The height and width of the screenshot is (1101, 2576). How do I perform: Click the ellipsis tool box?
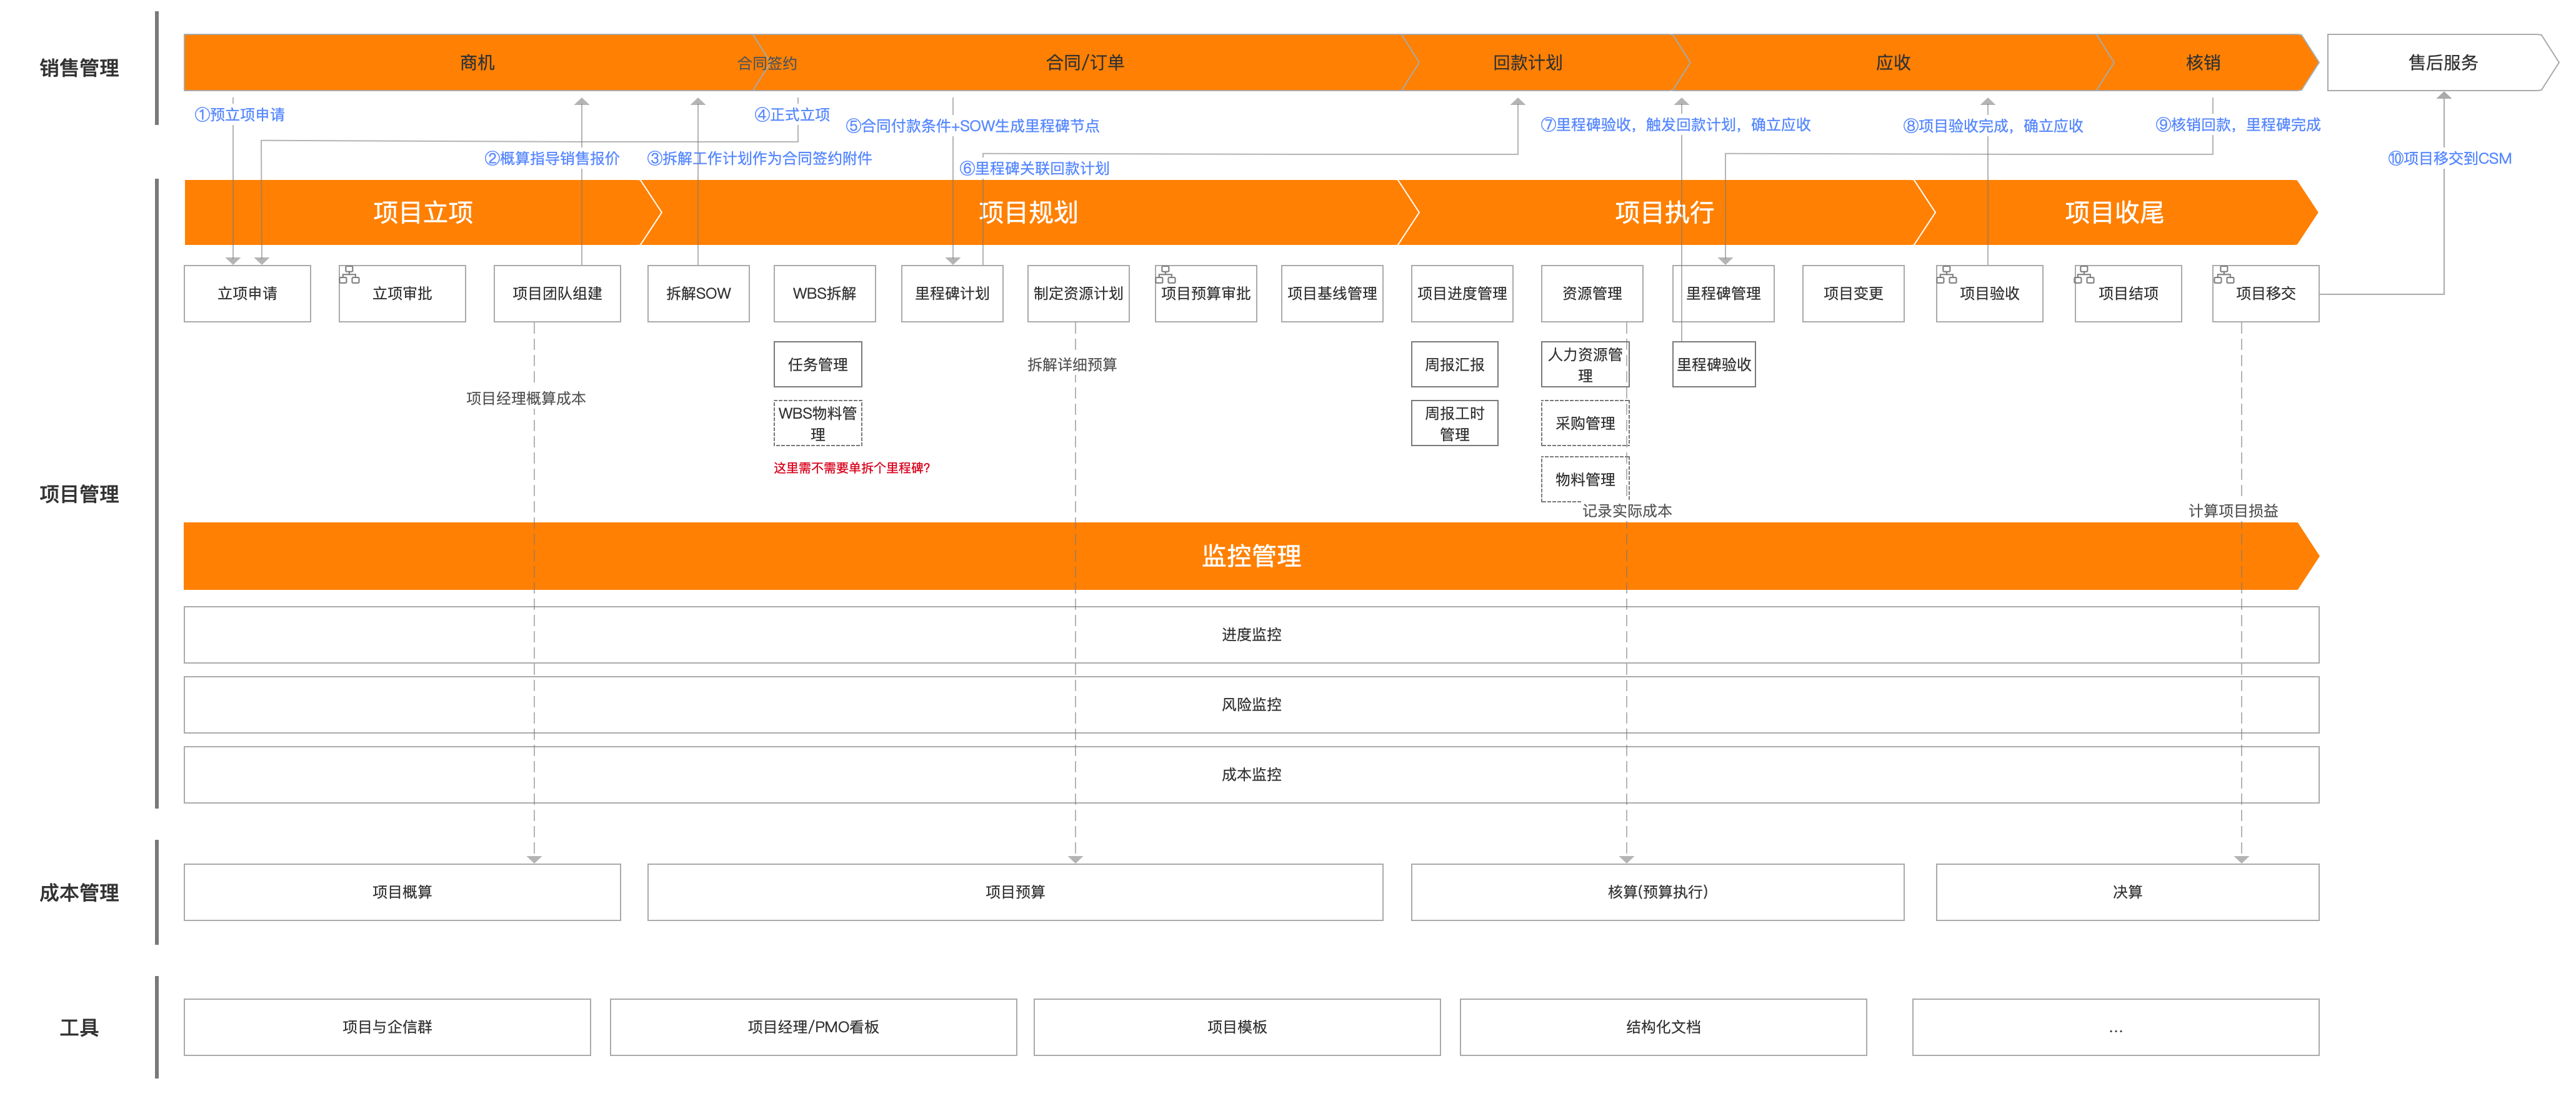tap(2115, 1027)
